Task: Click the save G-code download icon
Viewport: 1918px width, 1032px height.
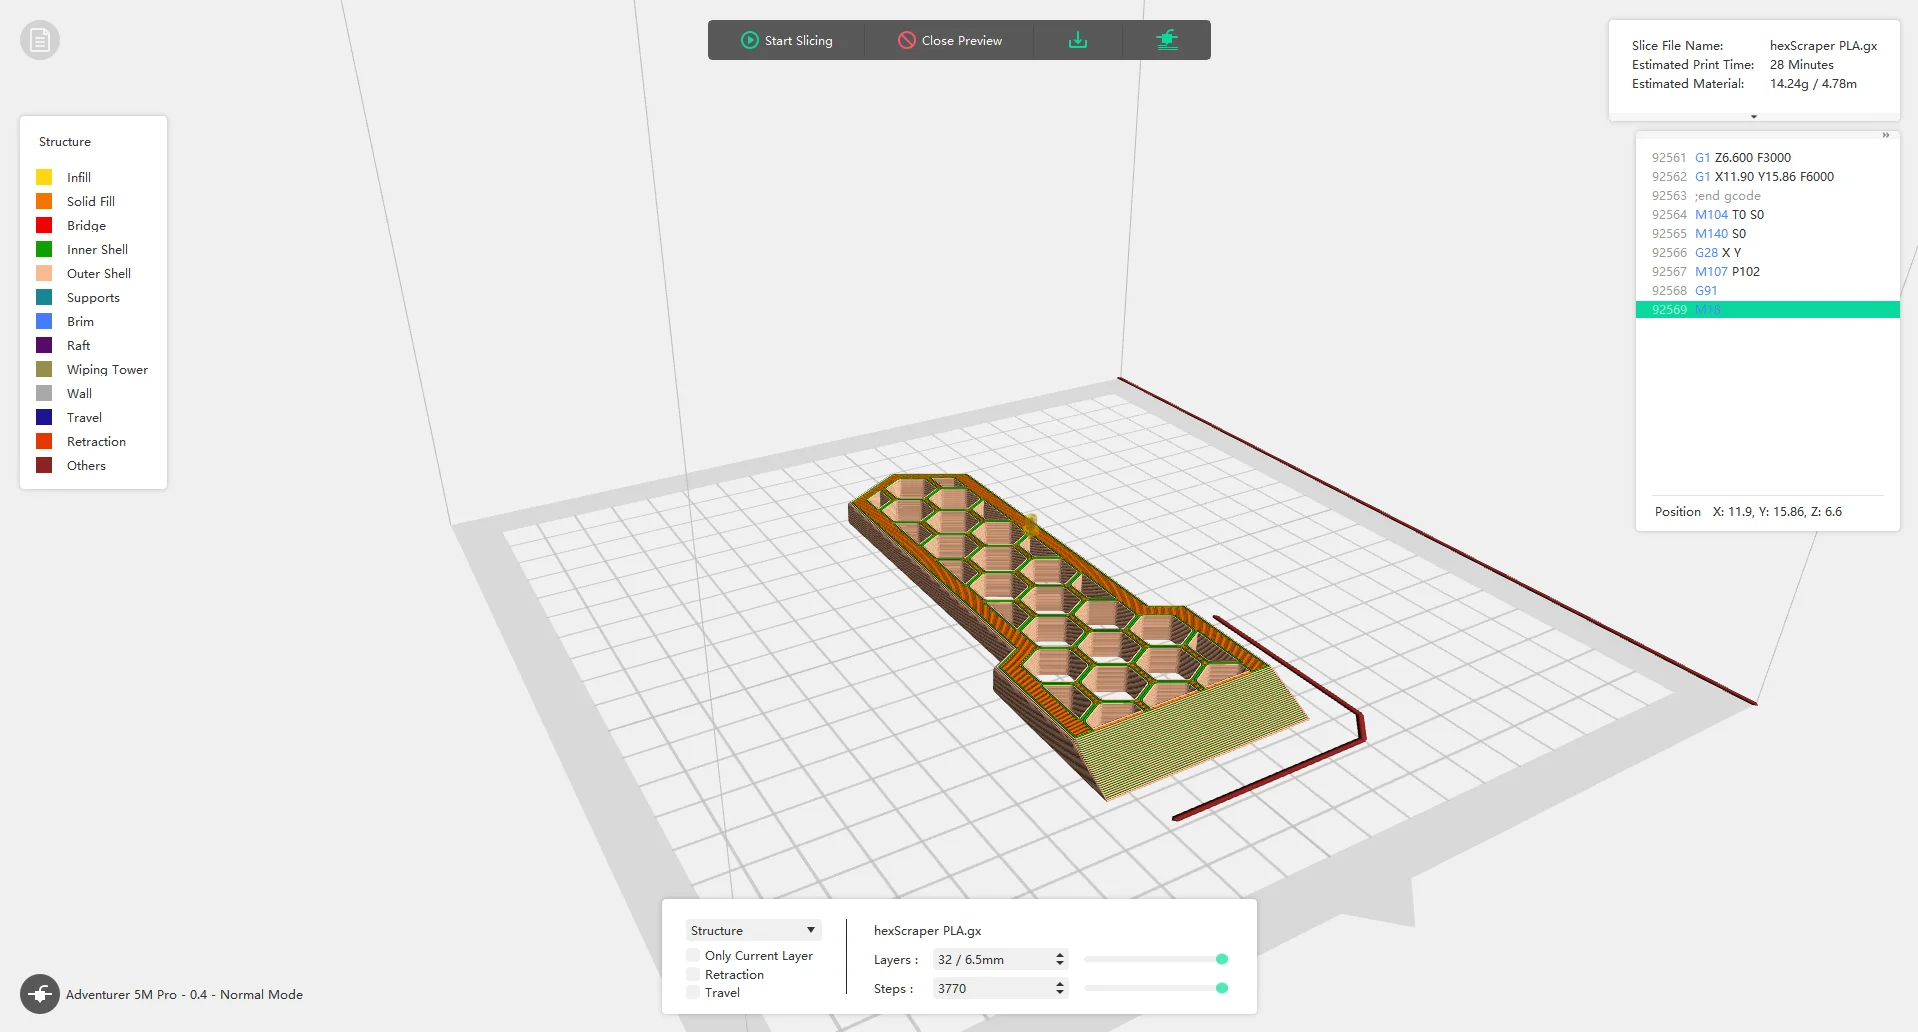Action: (x=1078, y=40)
